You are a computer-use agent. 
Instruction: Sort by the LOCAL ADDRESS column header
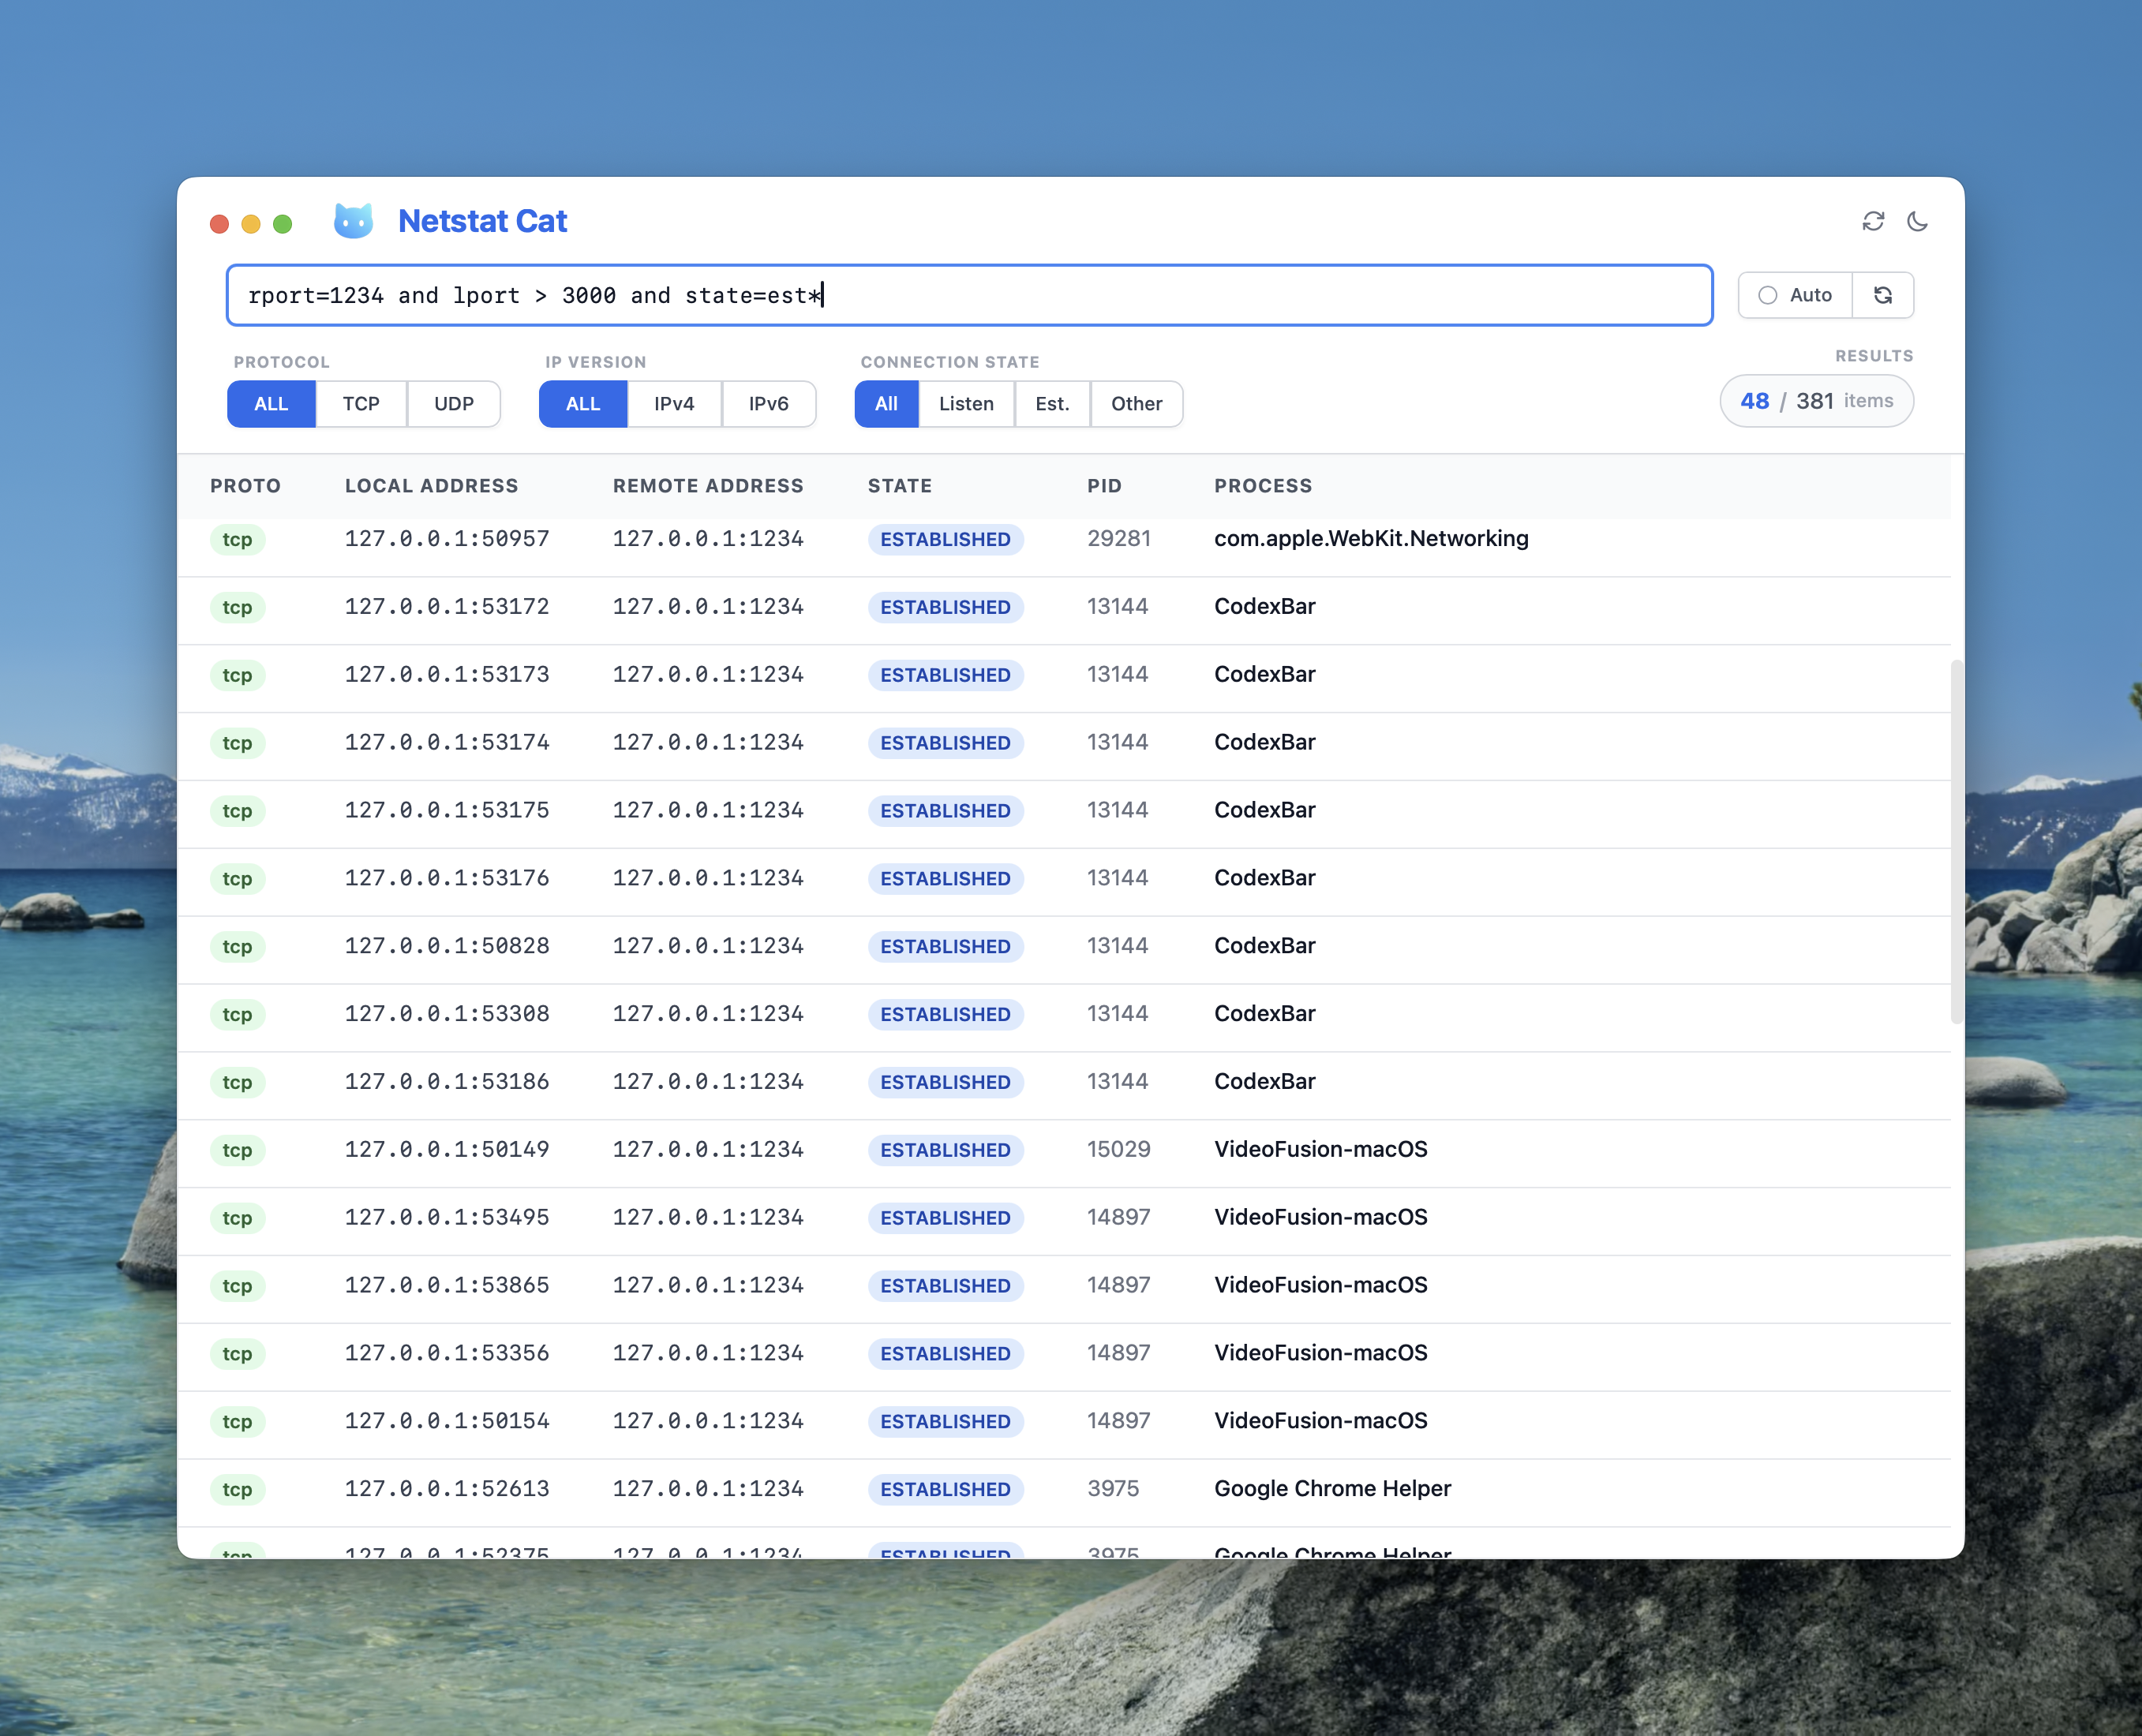431,486
